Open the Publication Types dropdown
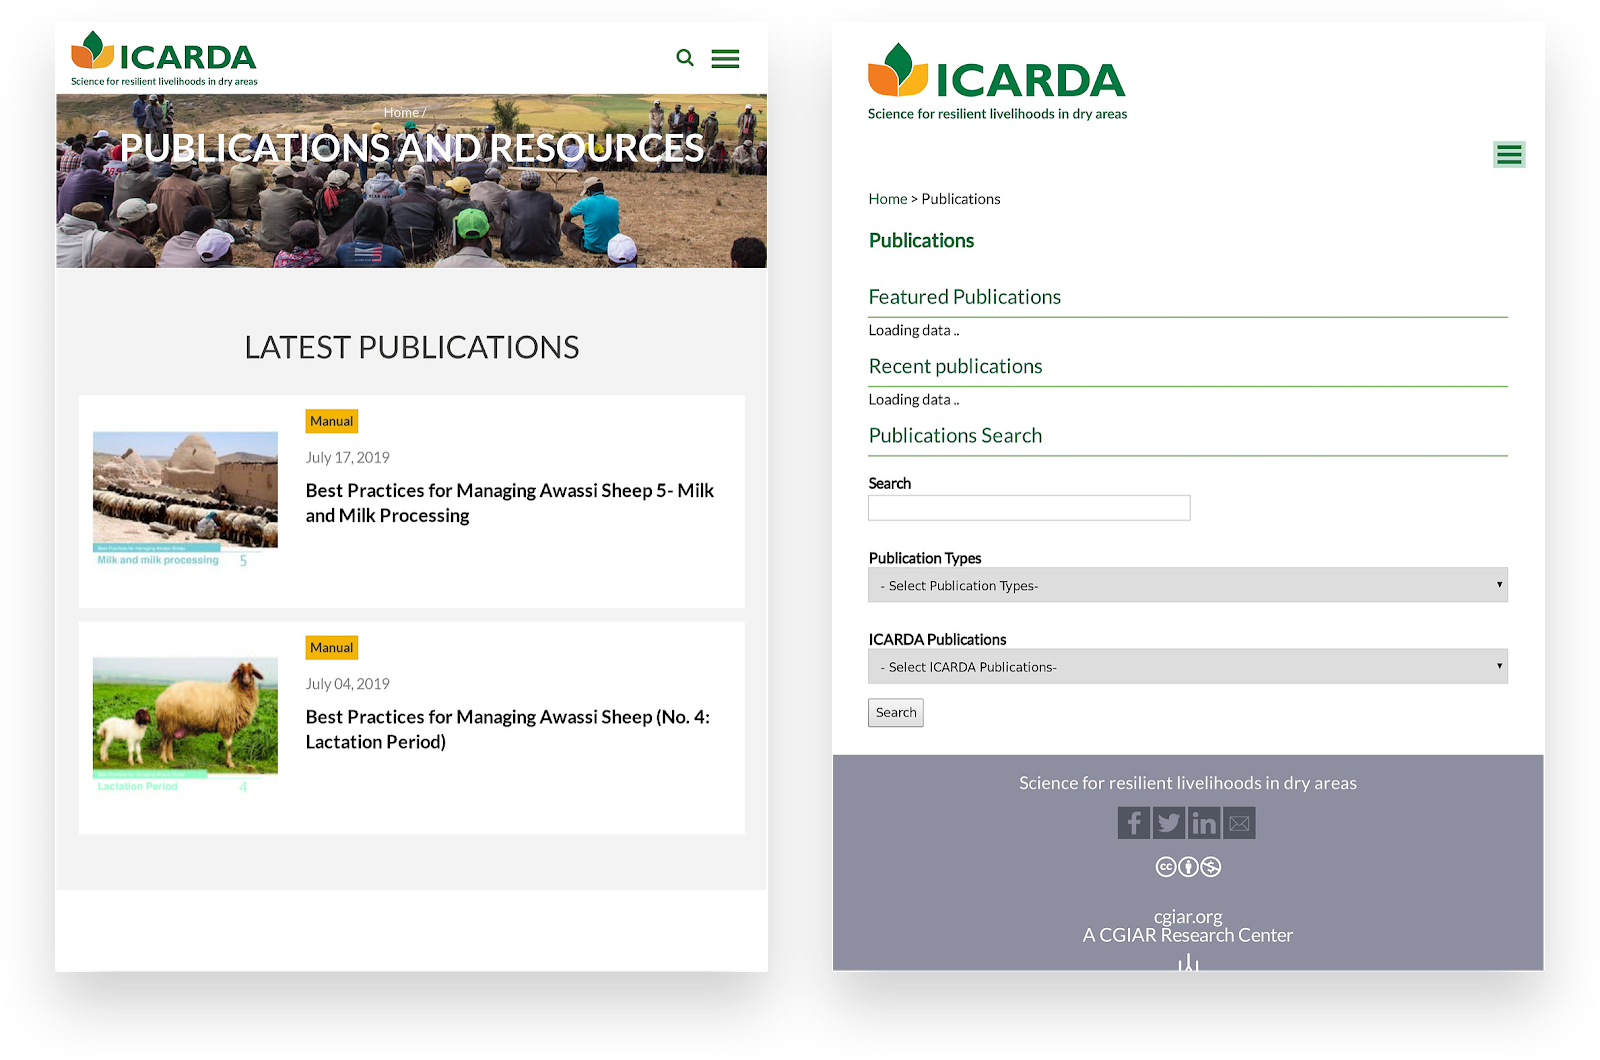The width and height of the screenshot is (1600, 1060). pos(1187,585)
